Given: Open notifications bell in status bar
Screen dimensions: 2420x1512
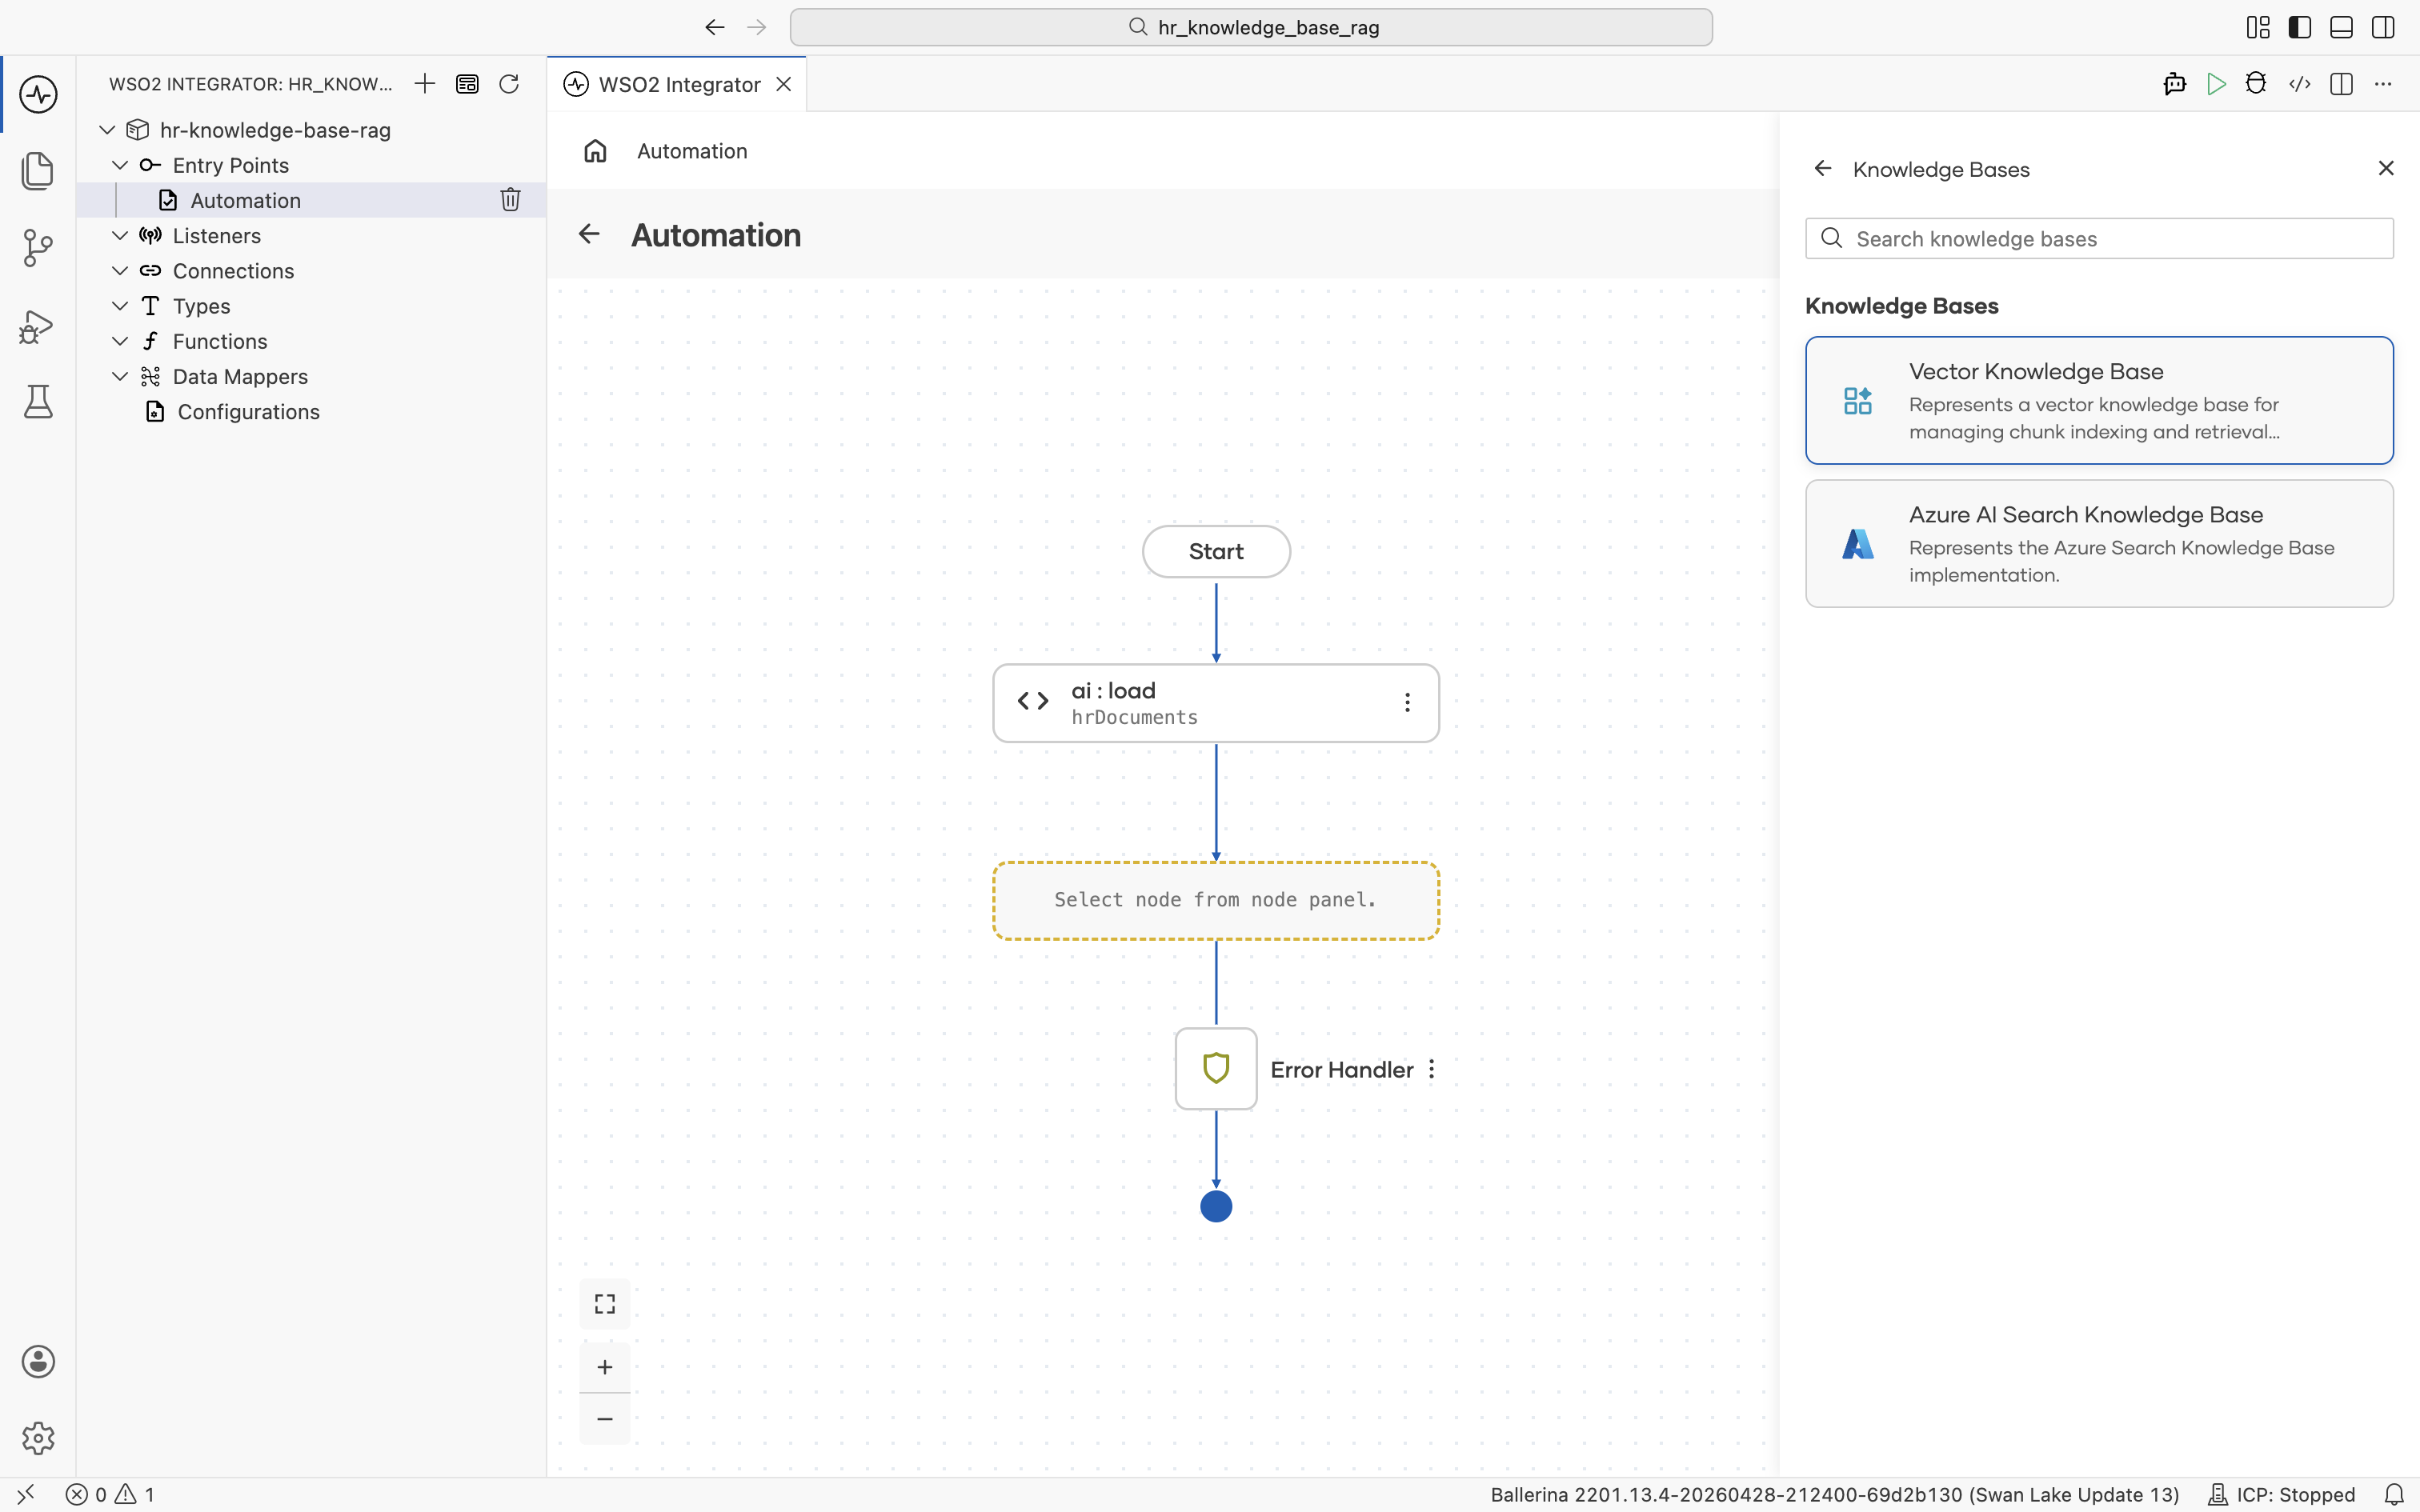Looking at the screenshot, I should [x=2394, y=1495].
